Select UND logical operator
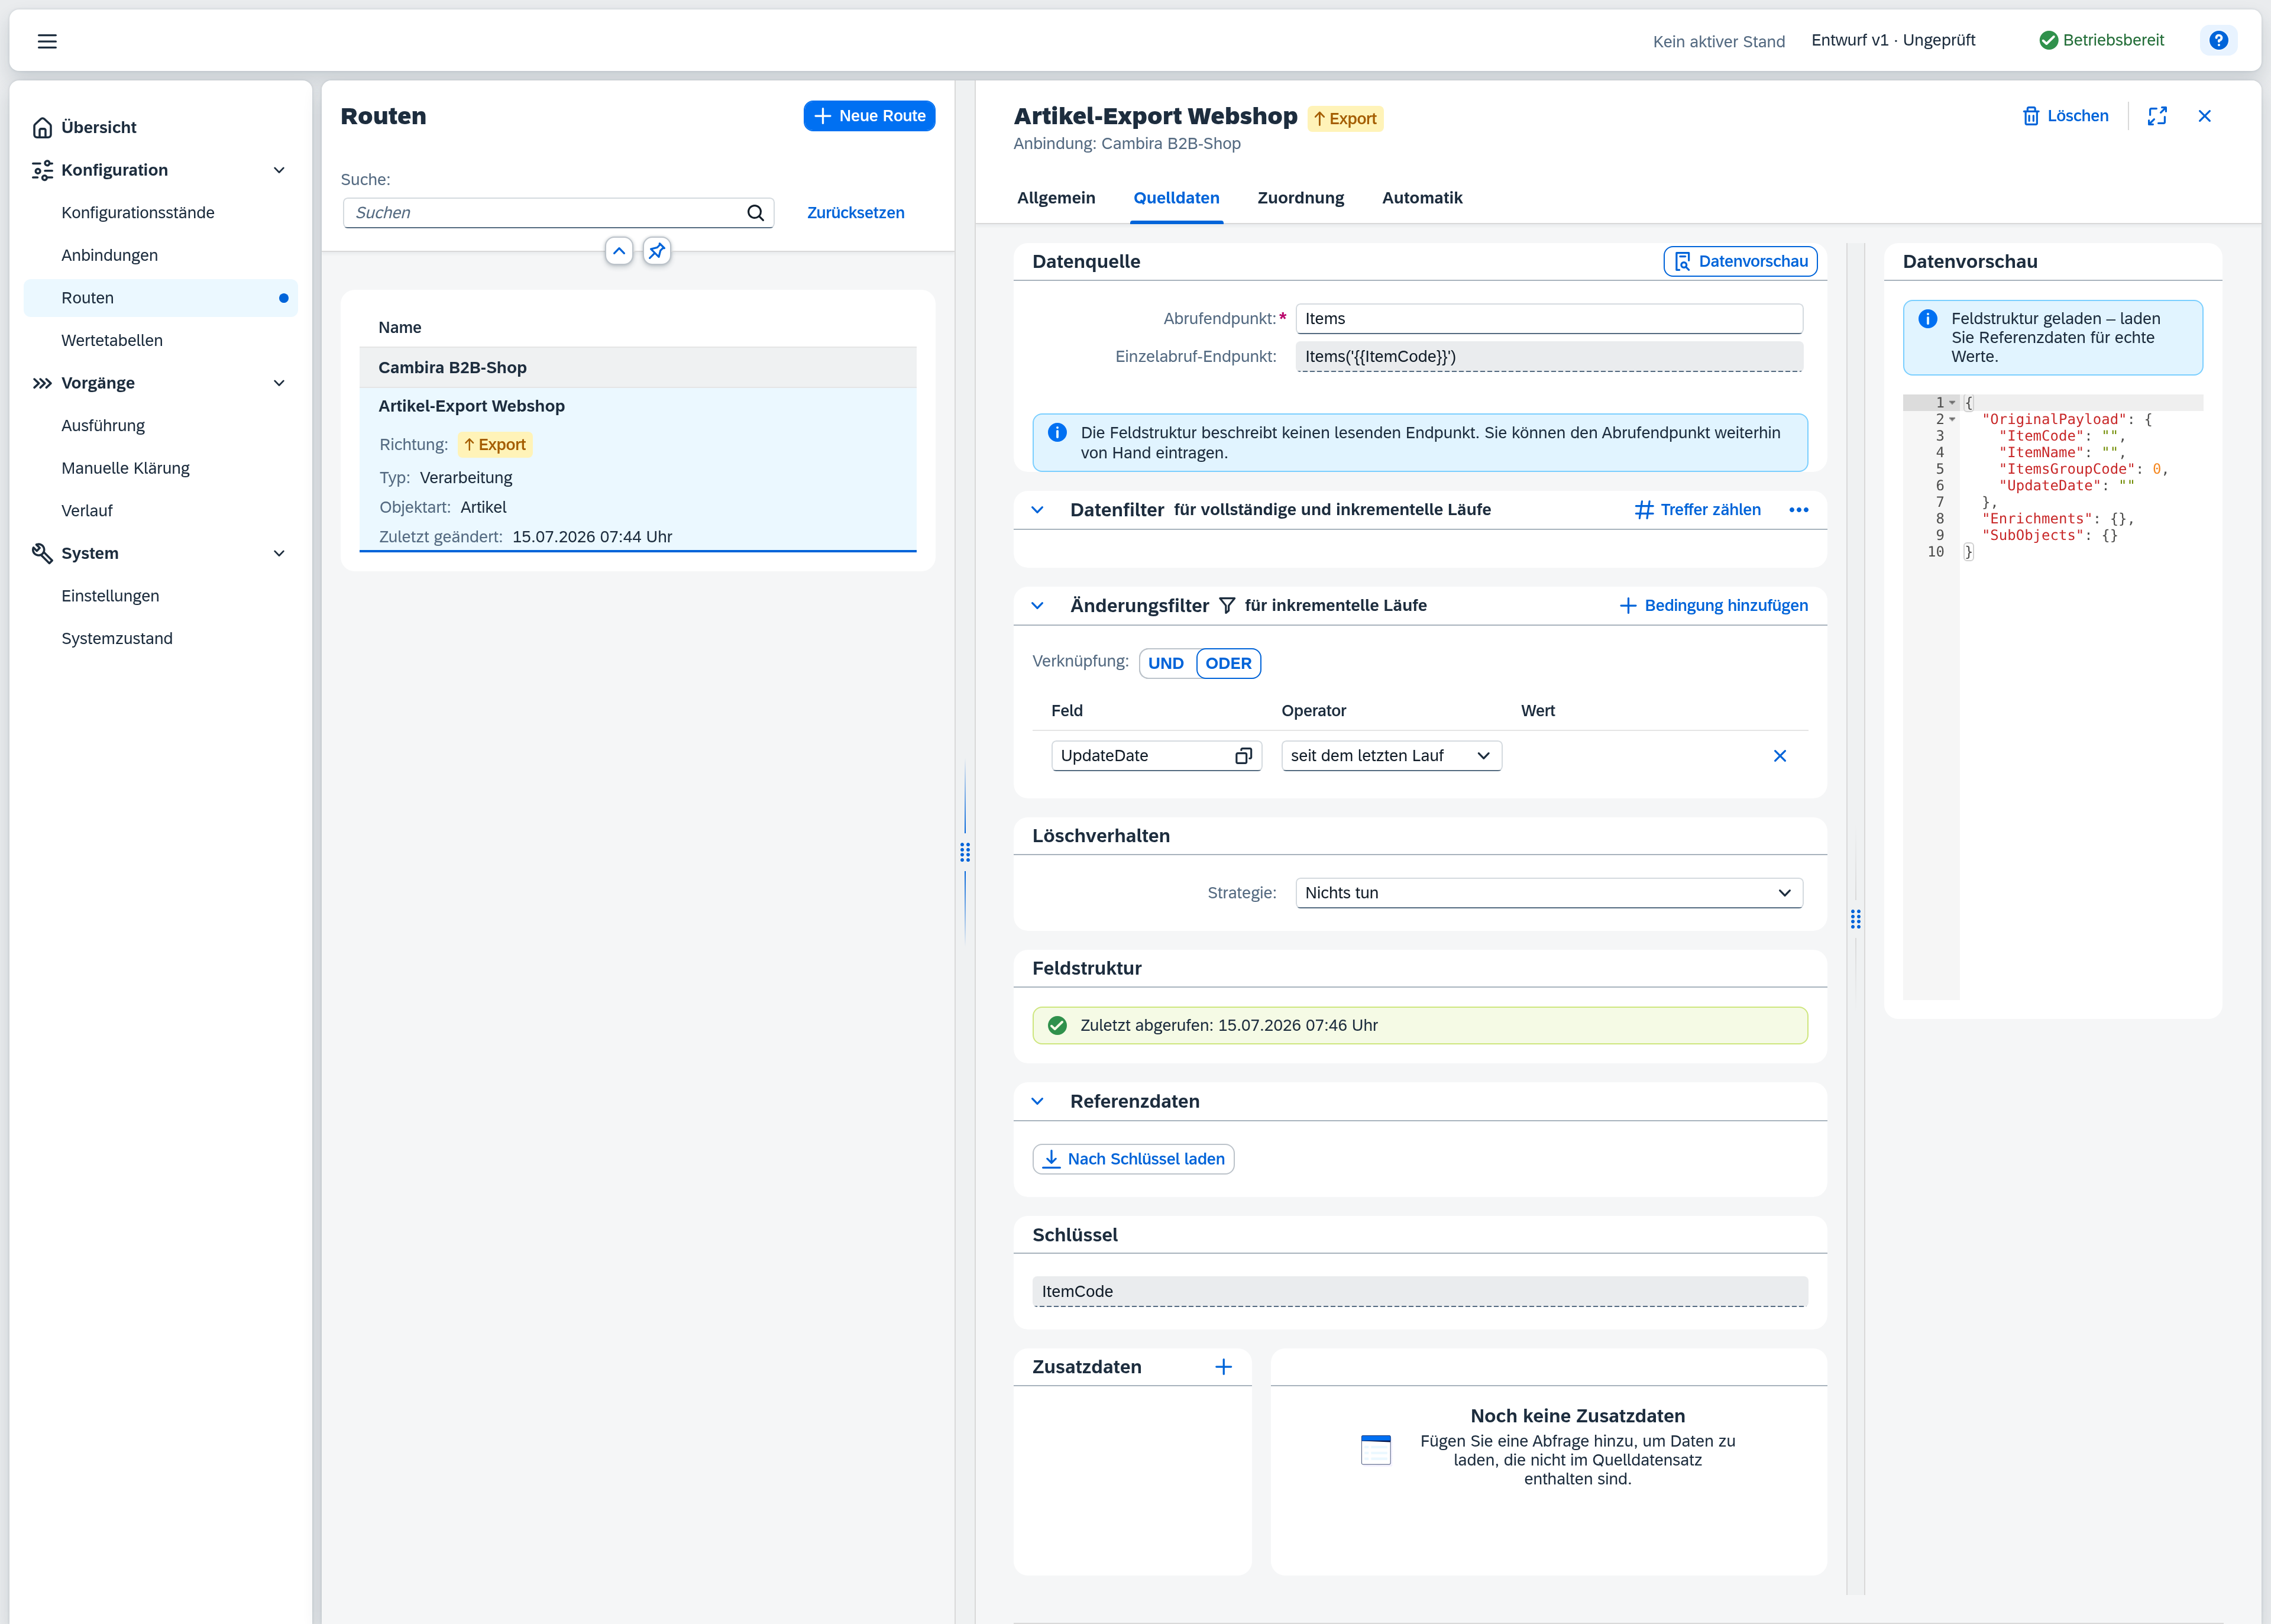Screen dimensions: 2271x1624 (x=1166, y=663)
